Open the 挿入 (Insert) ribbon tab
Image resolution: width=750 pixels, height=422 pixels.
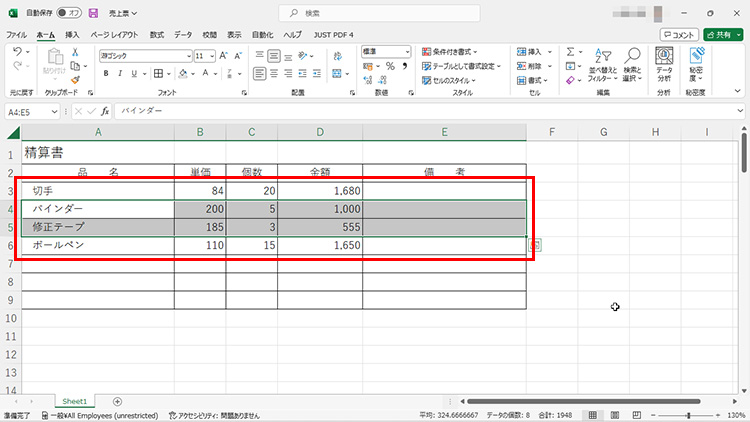click(x=72, y=34)
